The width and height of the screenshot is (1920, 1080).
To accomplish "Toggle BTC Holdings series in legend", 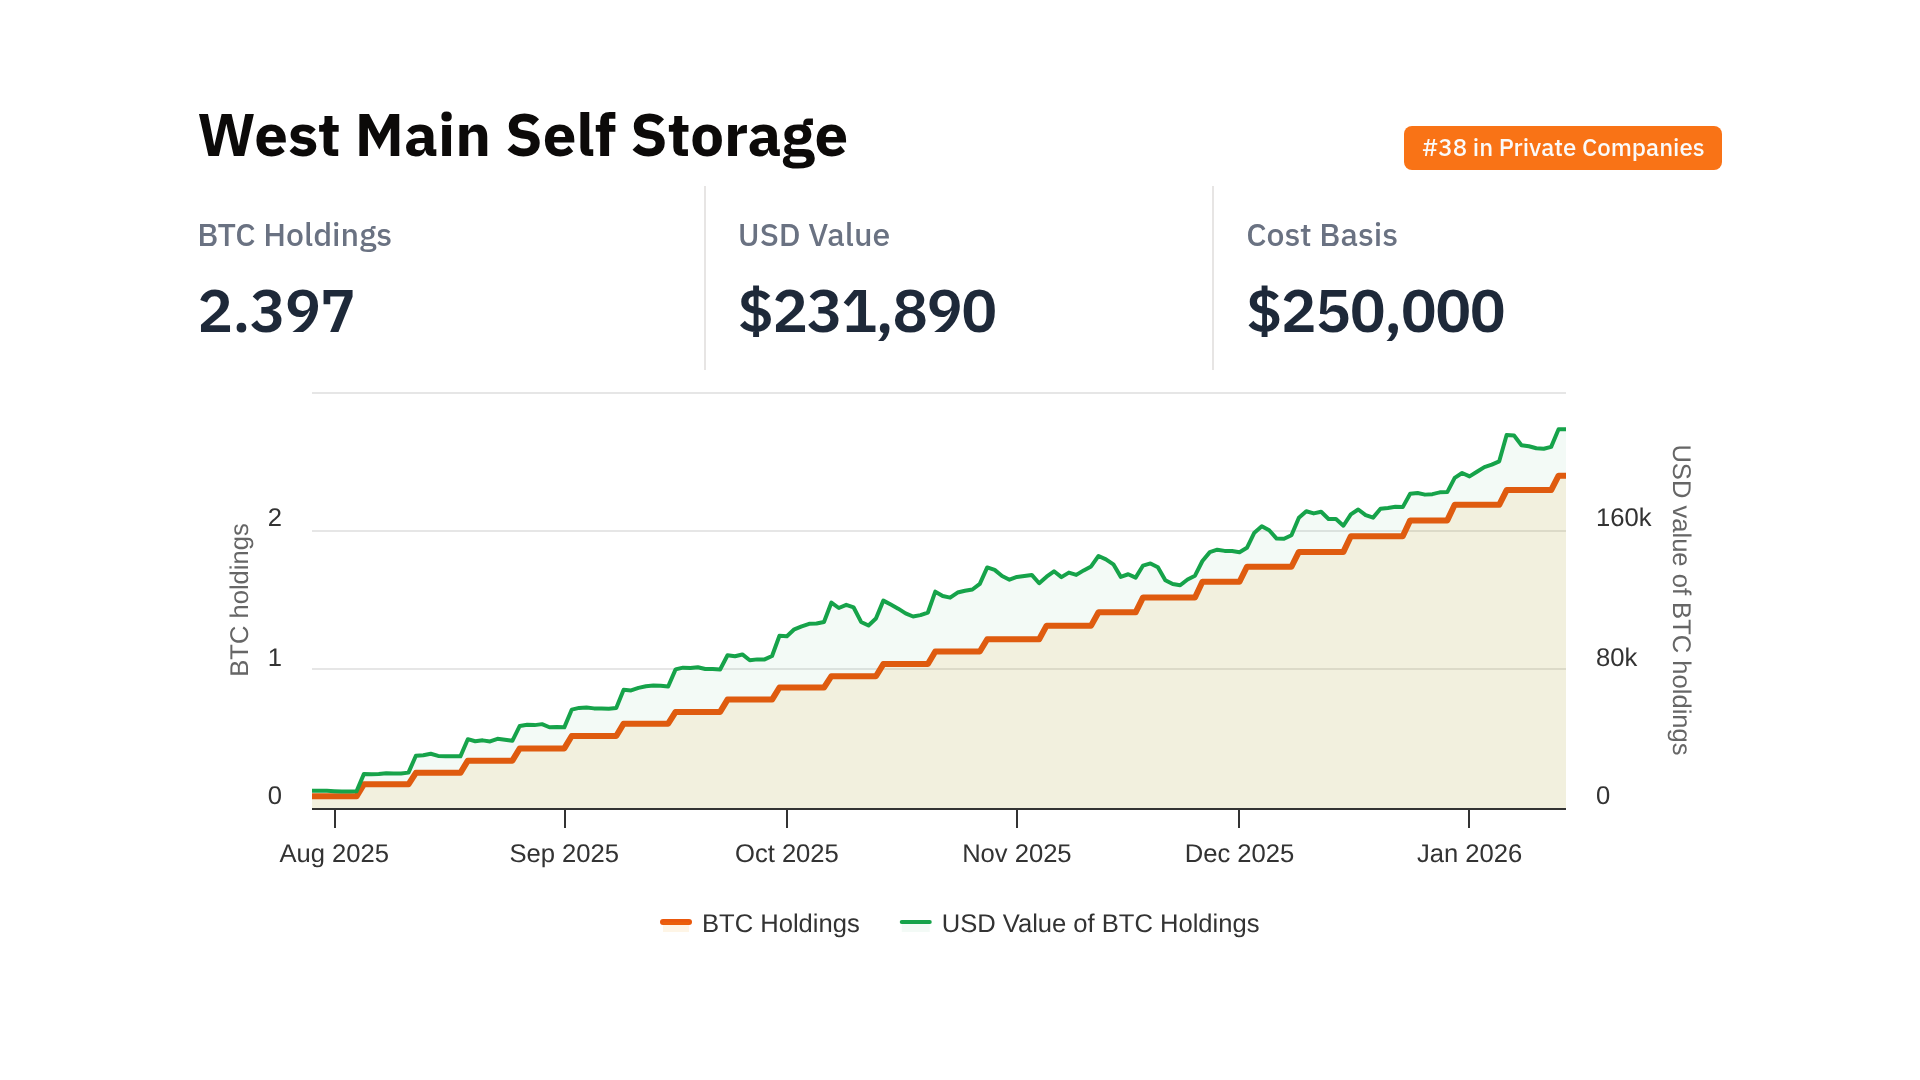I will click(780, 923).
